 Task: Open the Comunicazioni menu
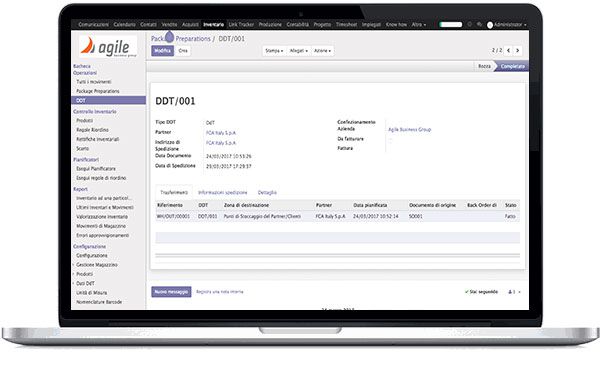93,25
